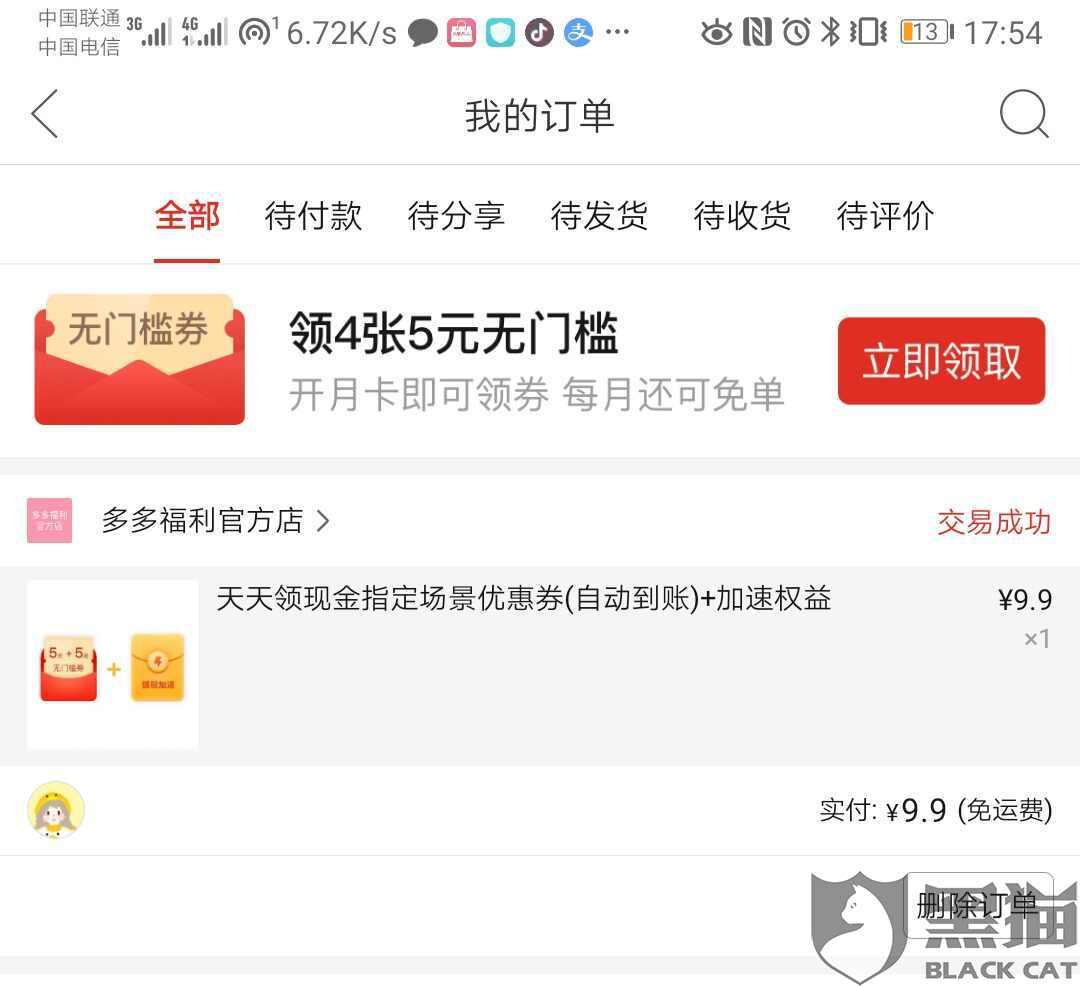Tap the user avatar below the order
Screen dimensions: 1080x986
click(x=56, y=810)
